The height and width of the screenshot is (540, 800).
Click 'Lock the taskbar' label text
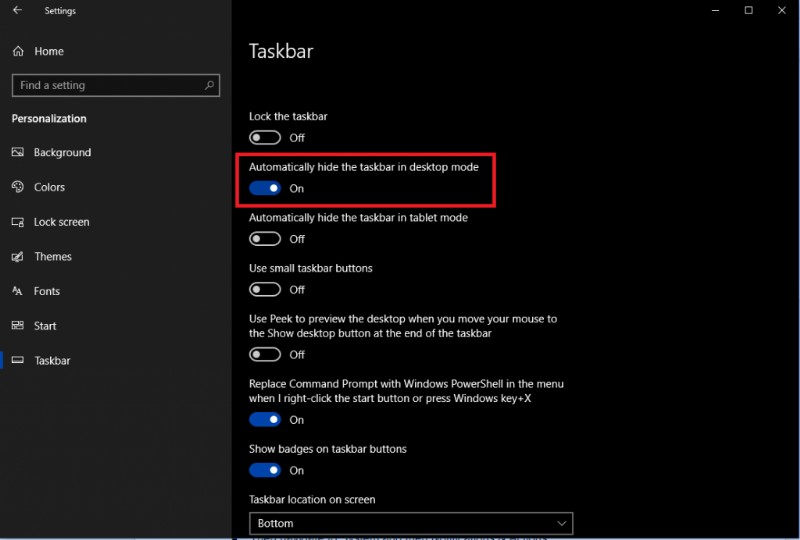[x=288, y=116]
